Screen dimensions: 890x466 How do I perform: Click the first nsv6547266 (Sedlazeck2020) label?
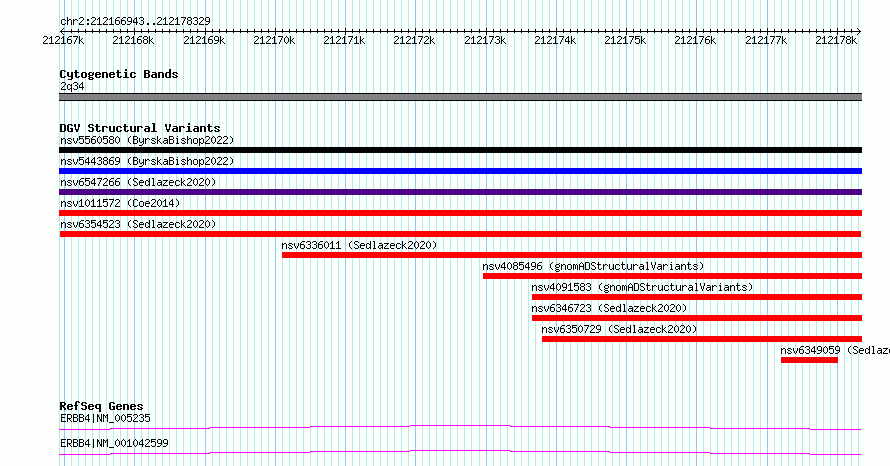138,182
